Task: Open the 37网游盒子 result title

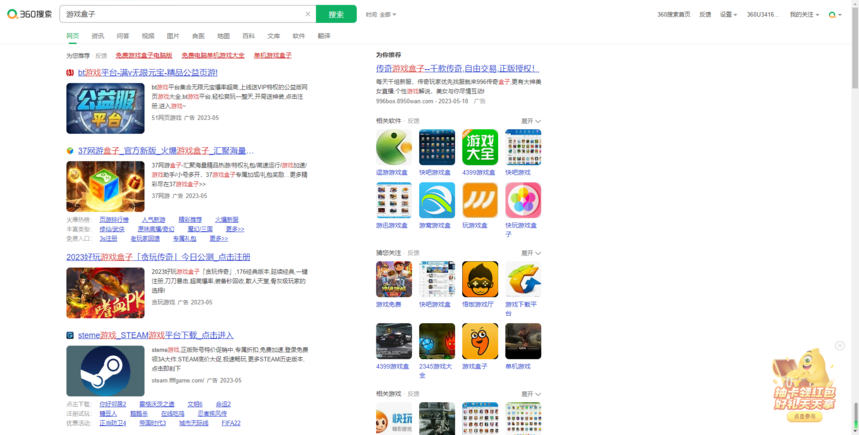Action: 165,151
